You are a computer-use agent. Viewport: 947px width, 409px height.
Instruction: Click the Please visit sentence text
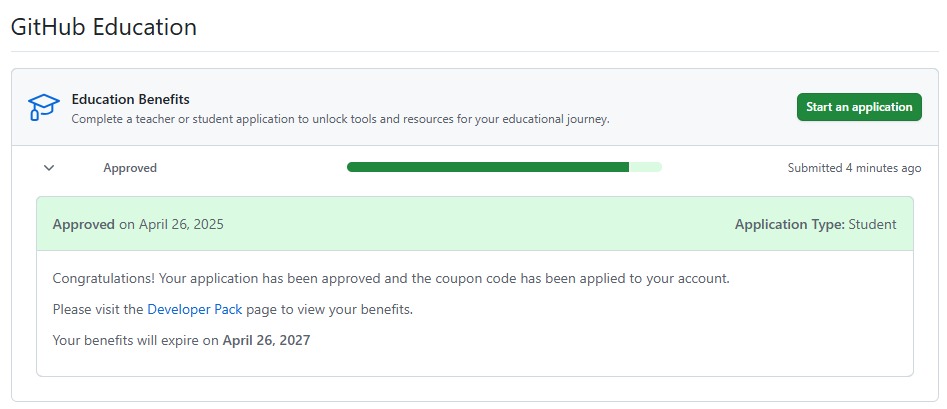tap(98, 310)
